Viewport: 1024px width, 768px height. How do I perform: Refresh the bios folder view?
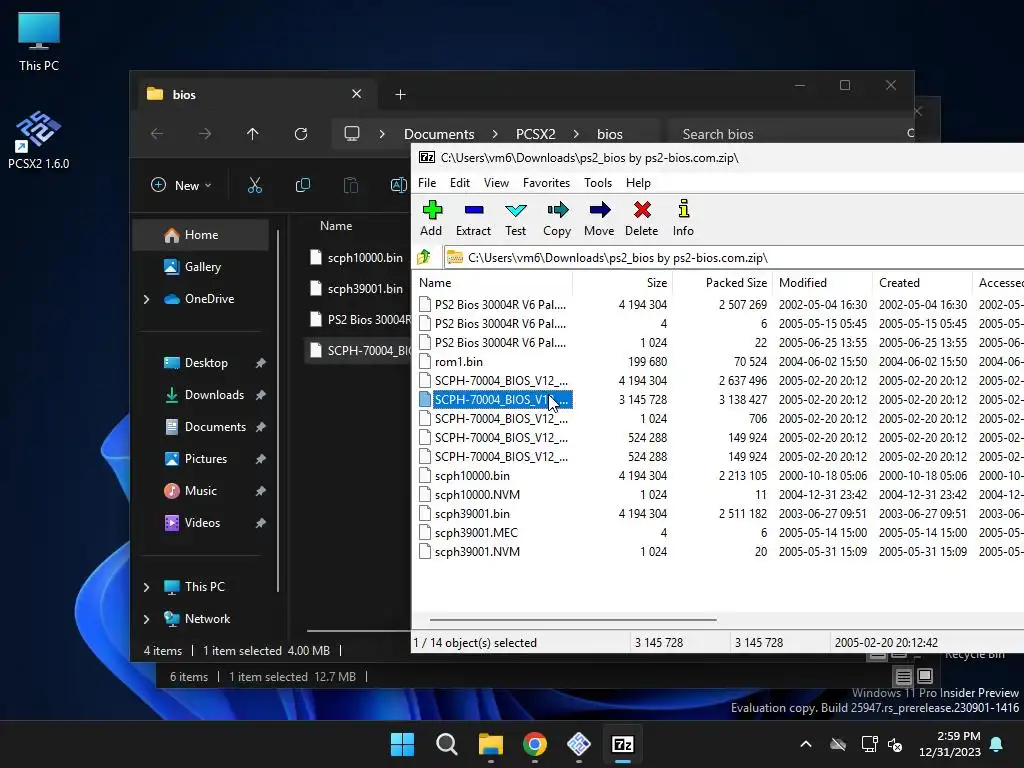[301, 134]
